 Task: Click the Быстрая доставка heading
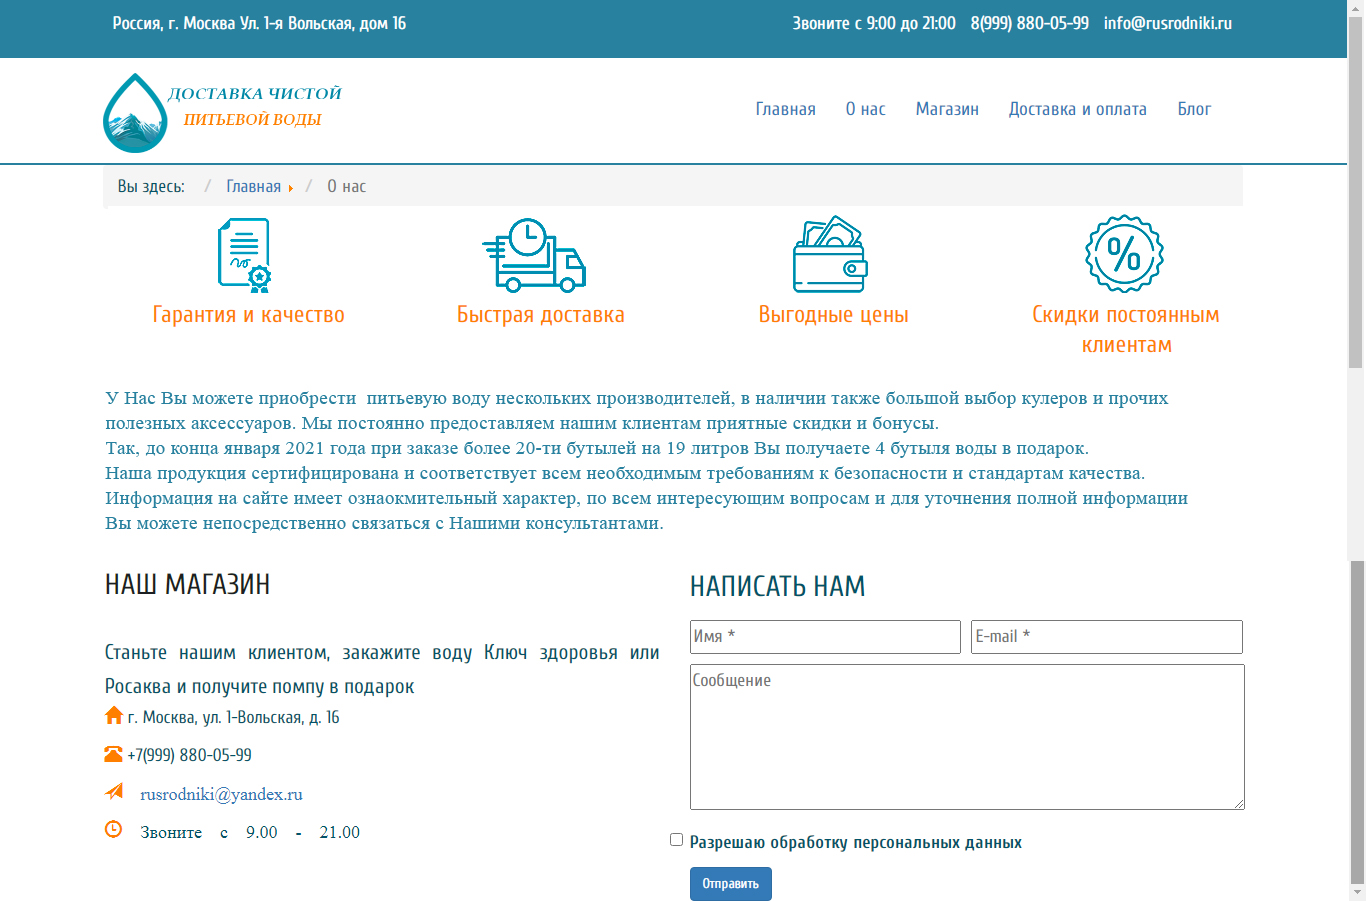click(541, 315)
